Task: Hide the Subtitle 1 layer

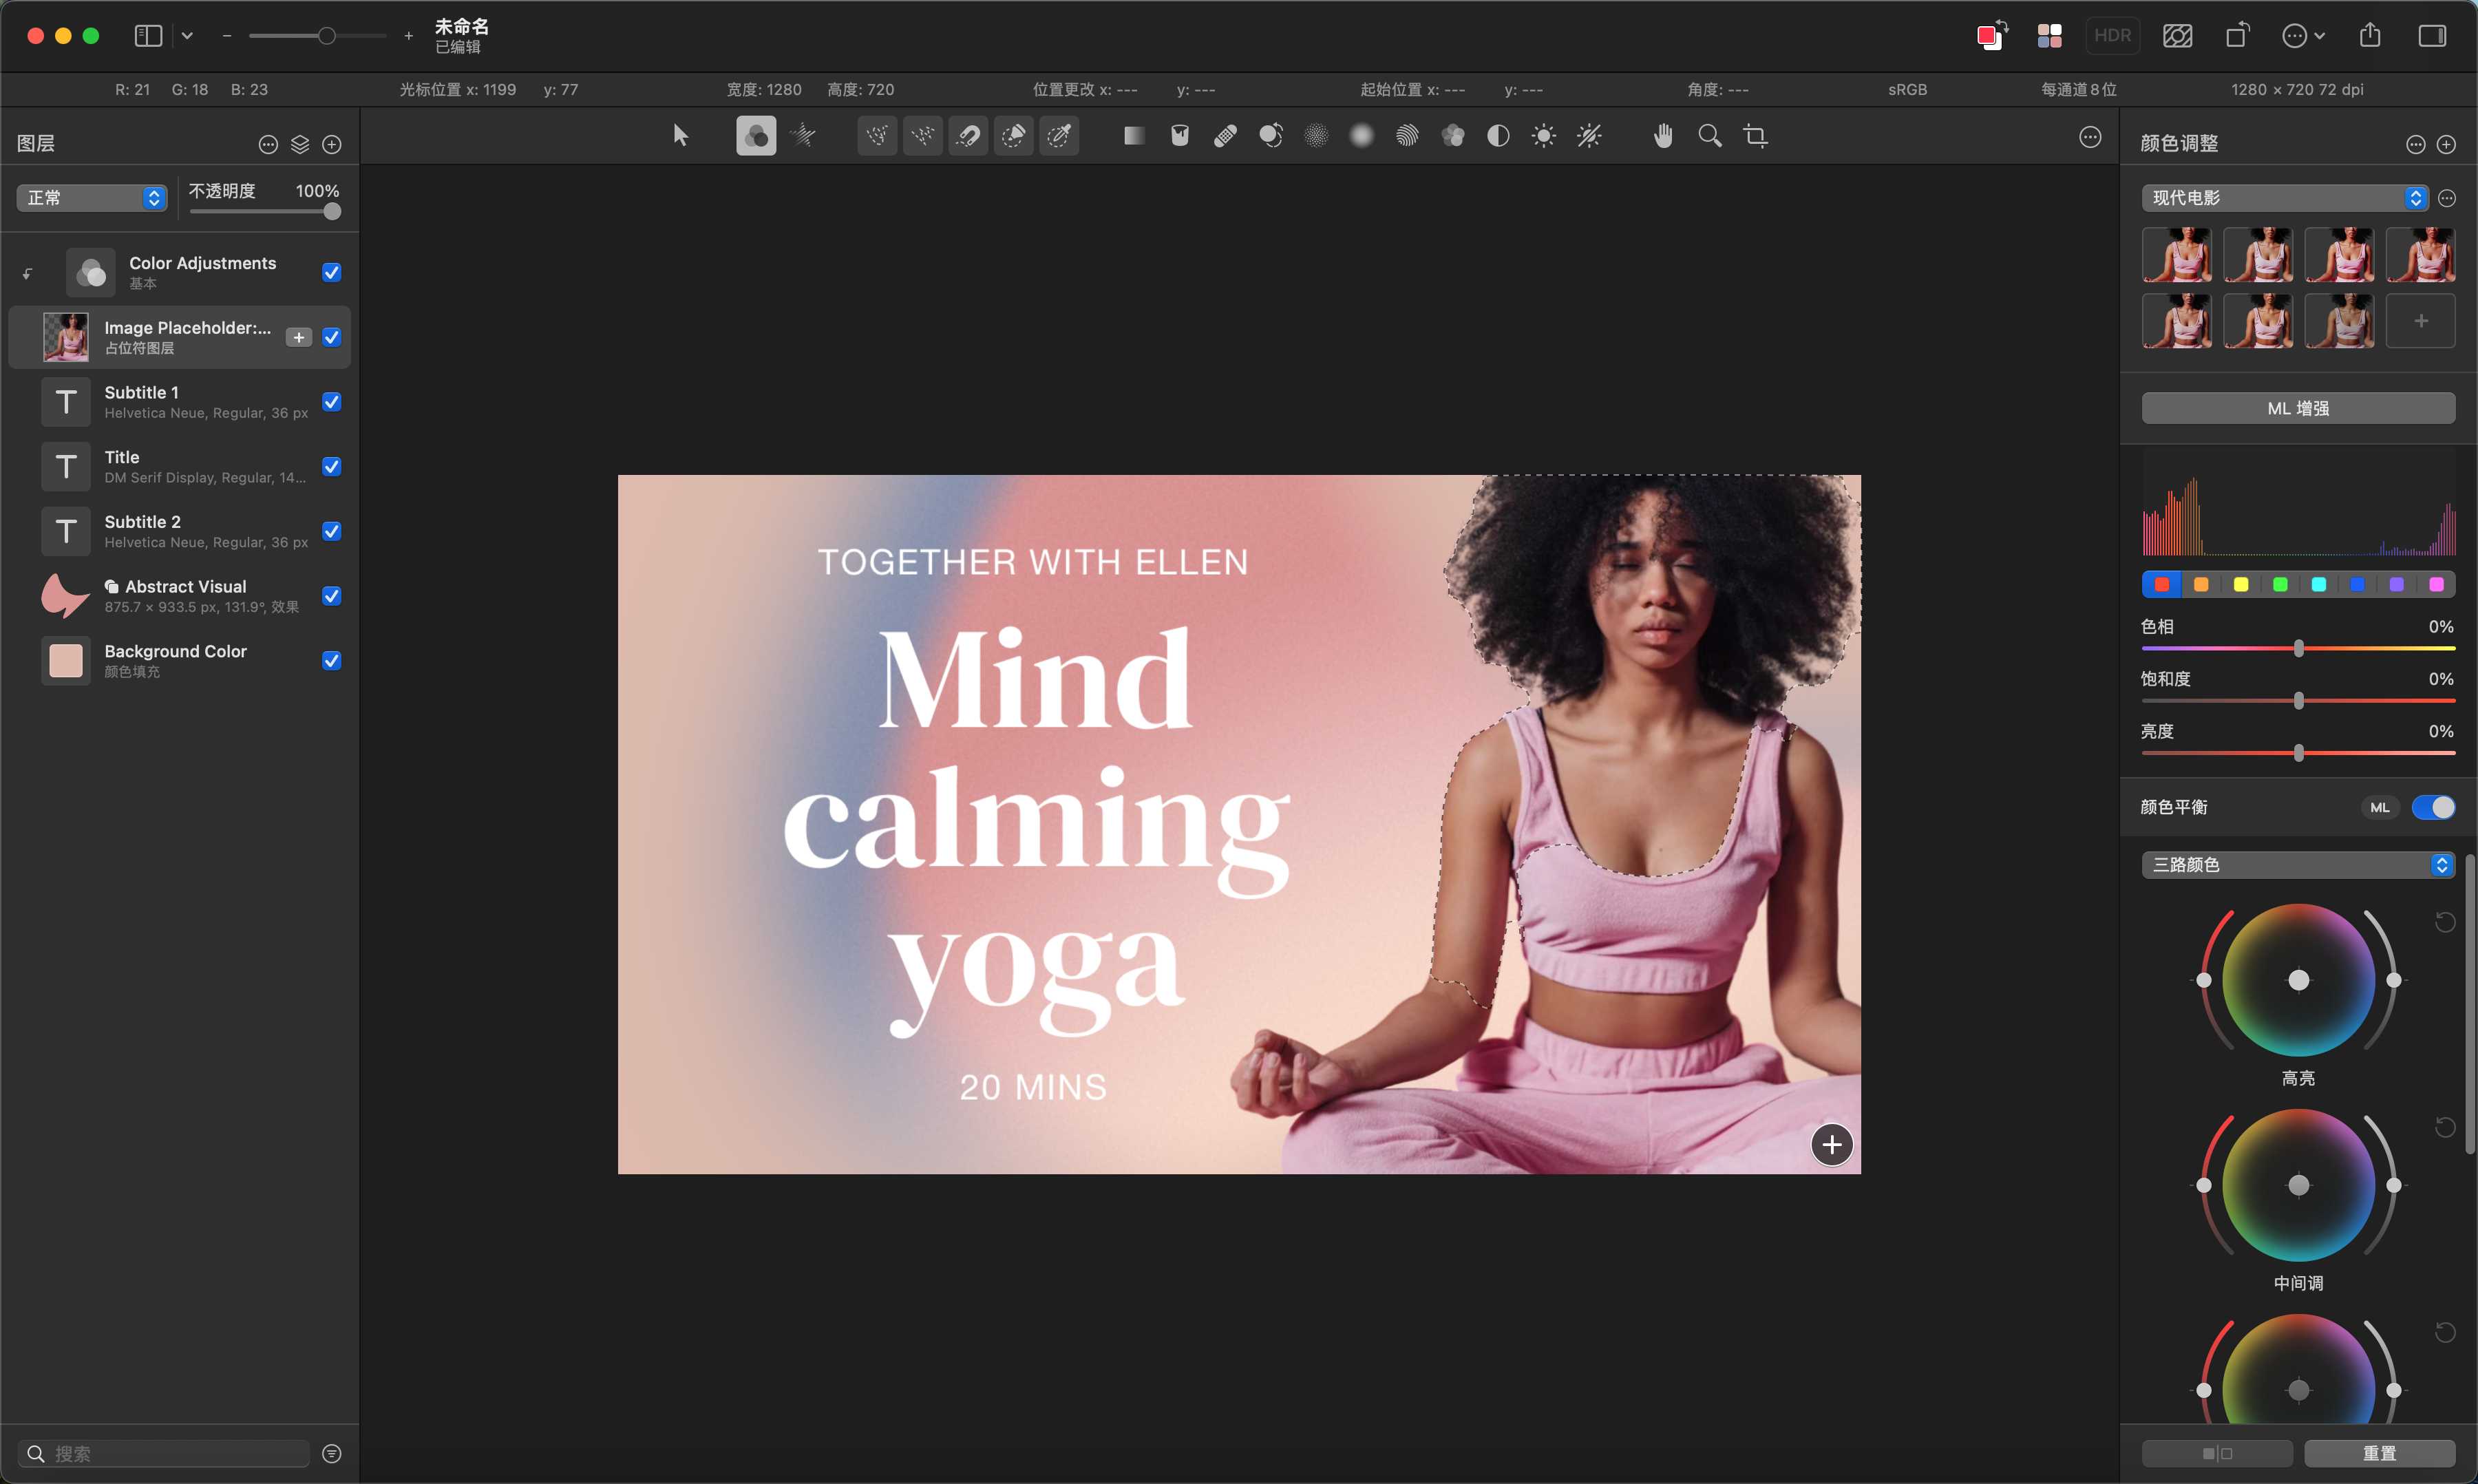Action: point(332,402)
